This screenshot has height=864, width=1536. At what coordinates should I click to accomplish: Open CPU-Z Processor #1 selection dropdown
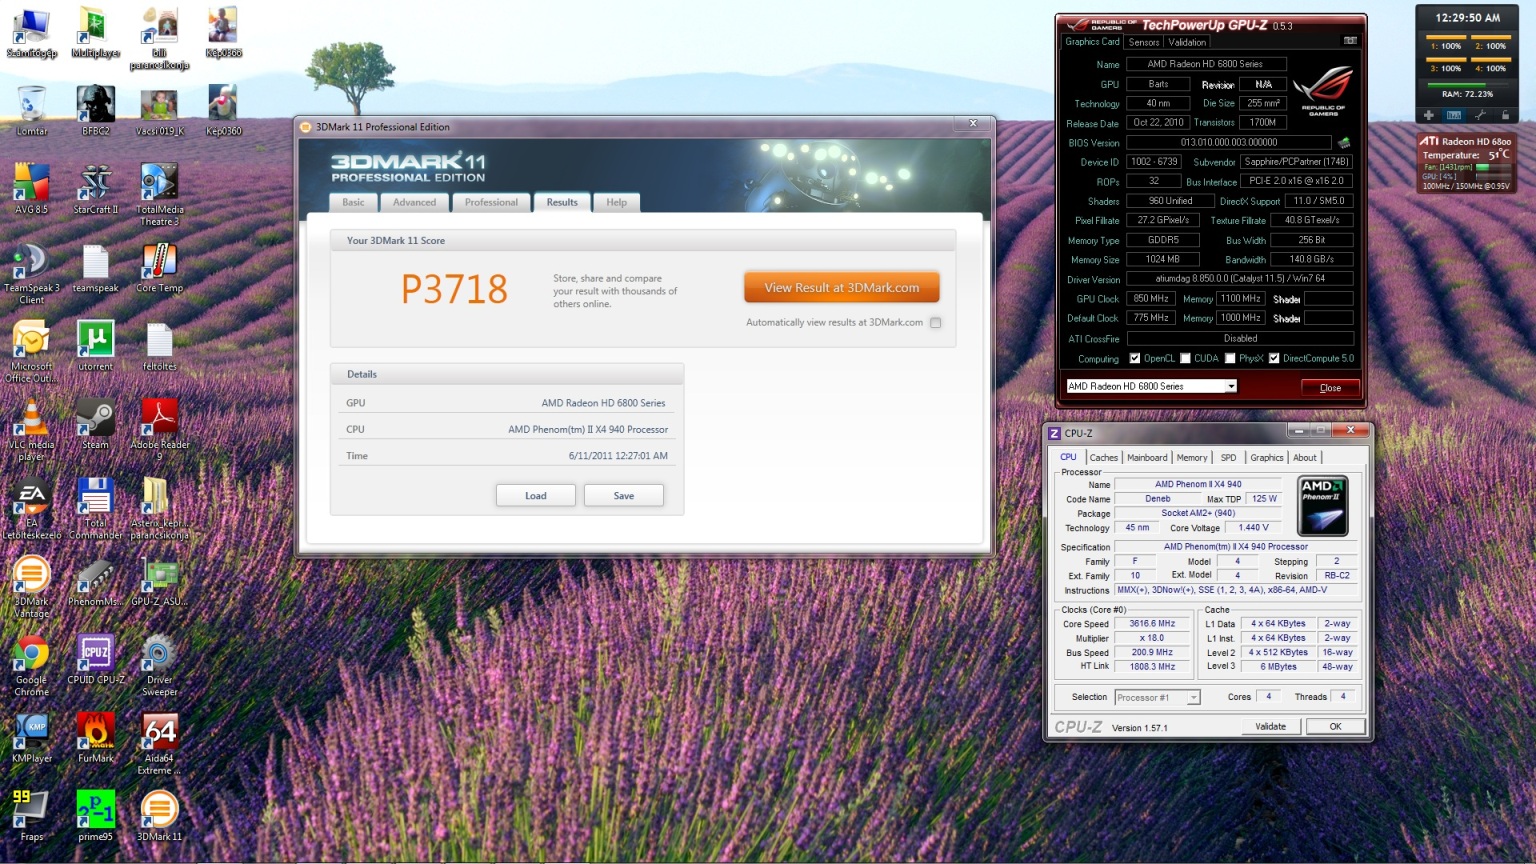(1193, 697)
